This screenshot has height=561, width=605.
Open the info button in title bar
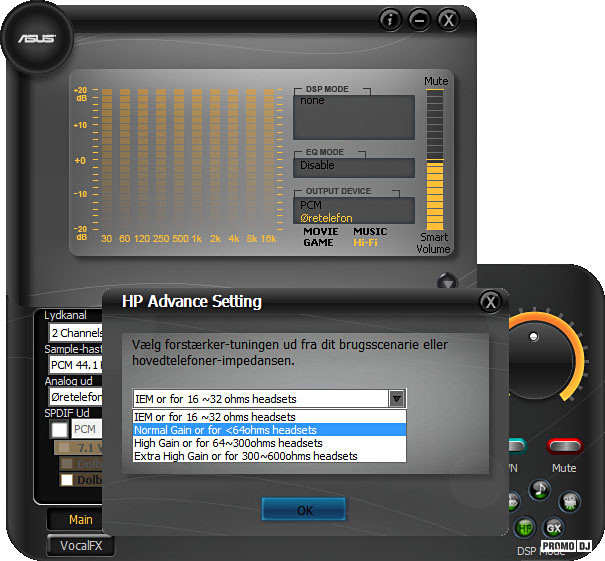pos(391,19)
